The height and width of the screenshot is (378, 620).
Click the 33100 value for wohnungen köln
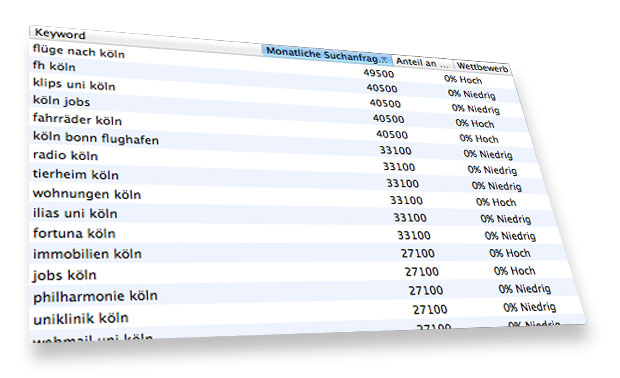(406, 200)
